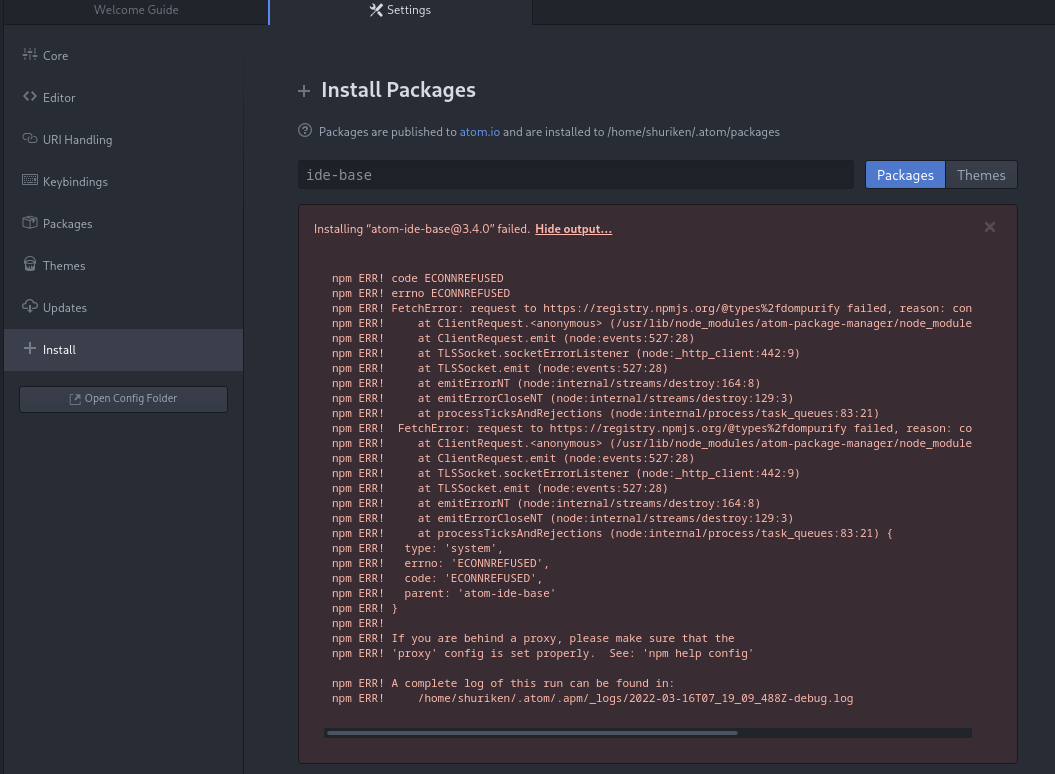
Task: Open the atom.io link
Action: click(x=480, y=132)
